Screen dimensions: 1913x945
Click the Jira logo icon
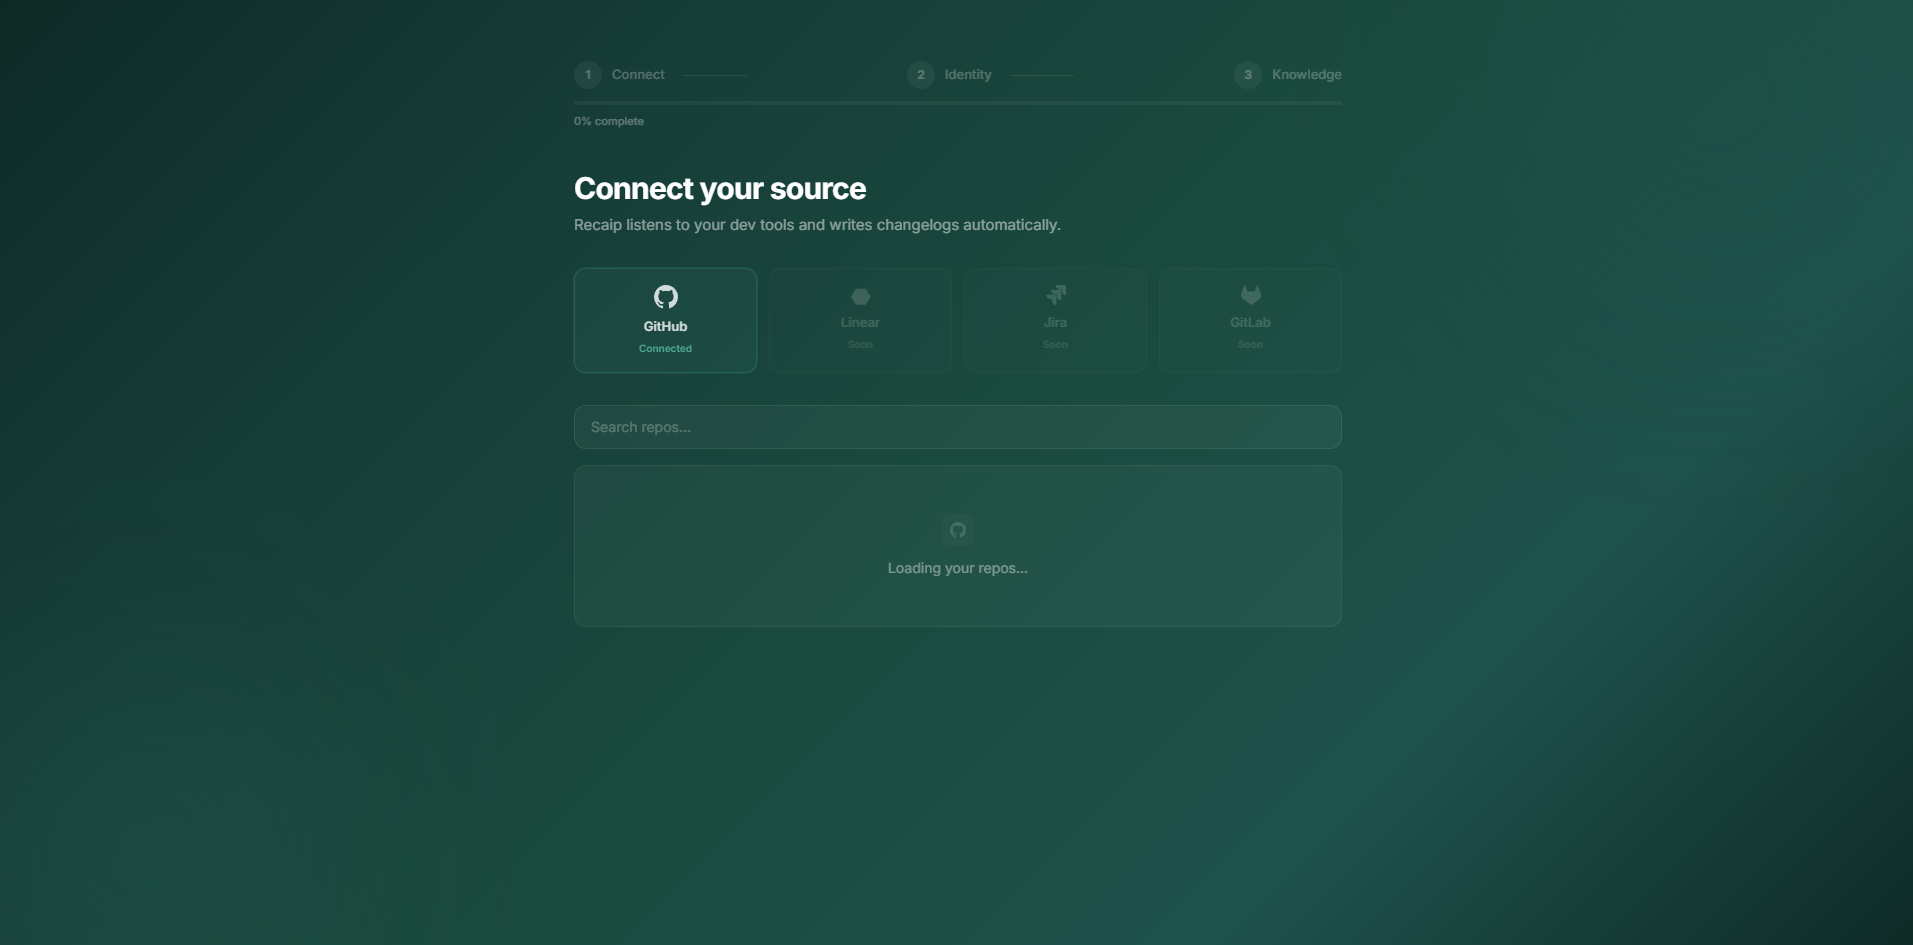click(x=1056, y=293)
